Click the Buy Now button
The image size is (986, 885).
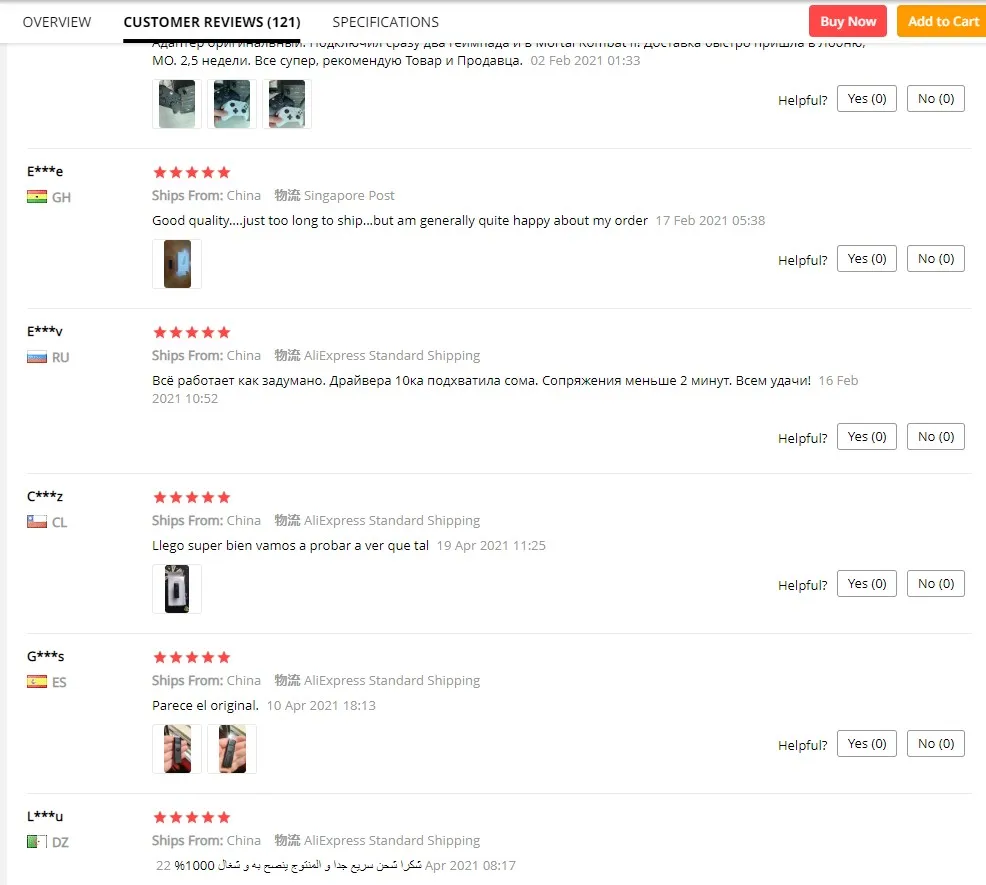pos(848,21)
